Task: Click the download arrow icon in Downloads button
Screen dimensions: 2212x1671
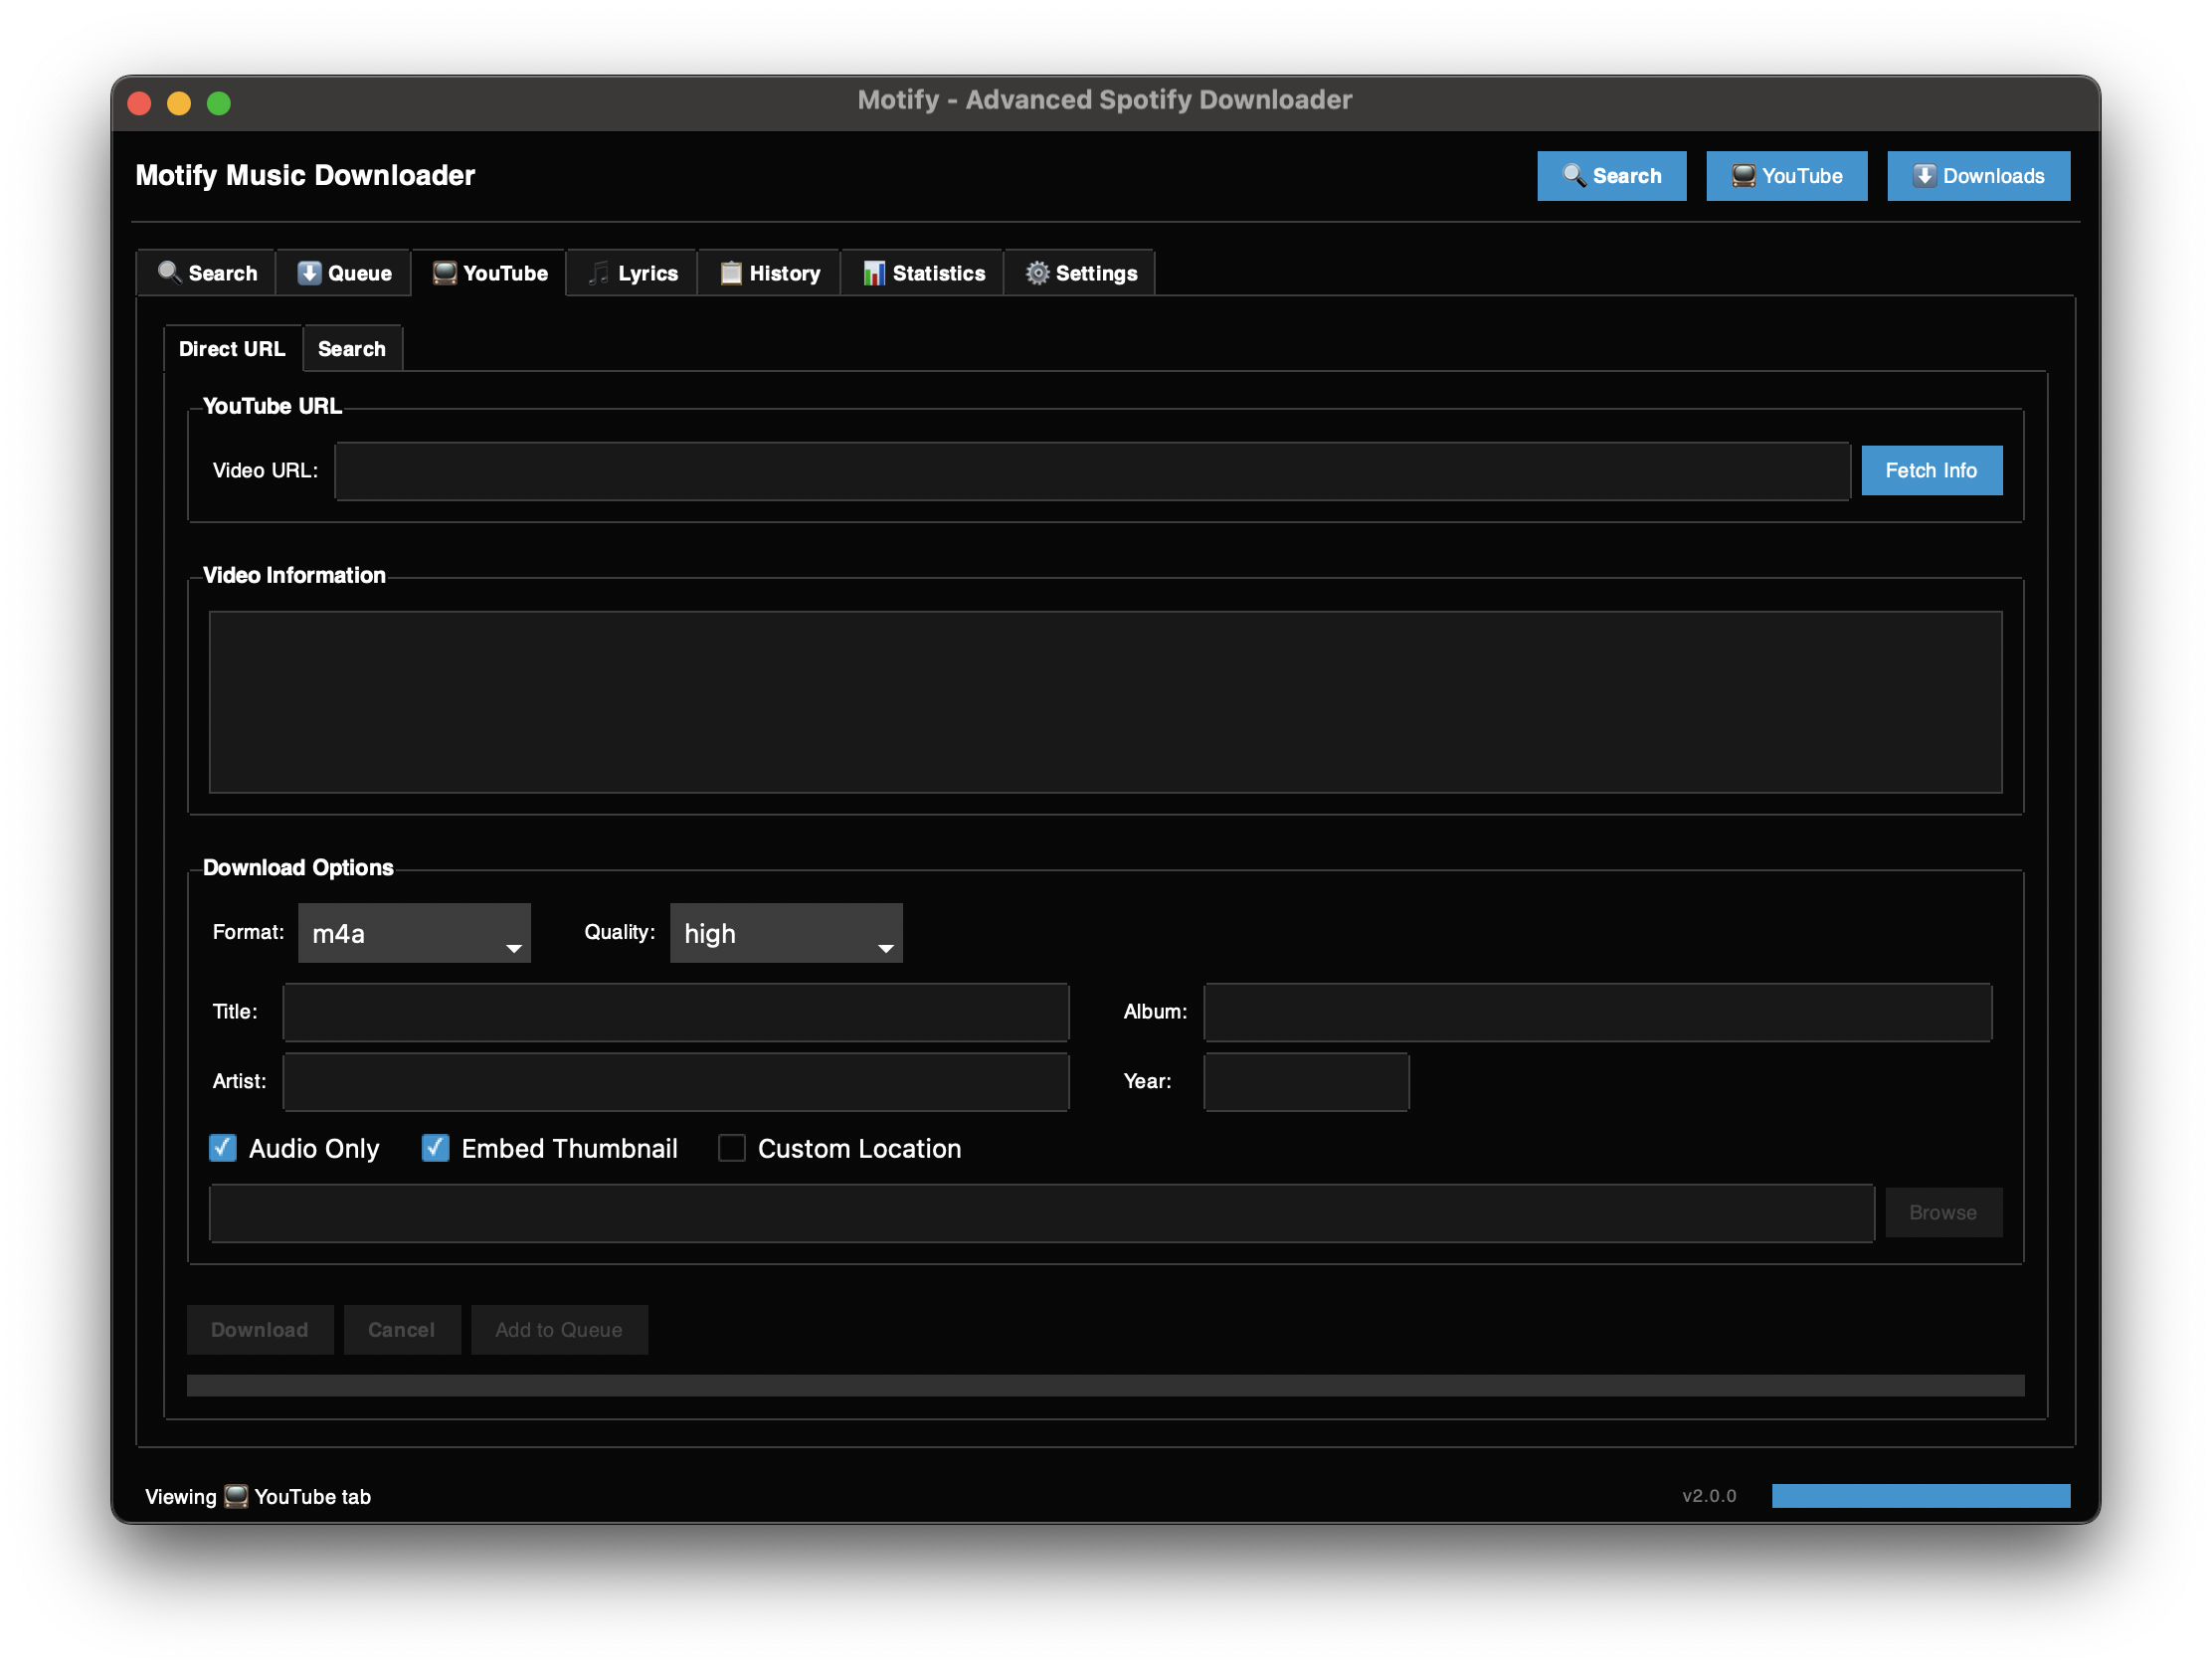Action: click(x=1924, y=176)
